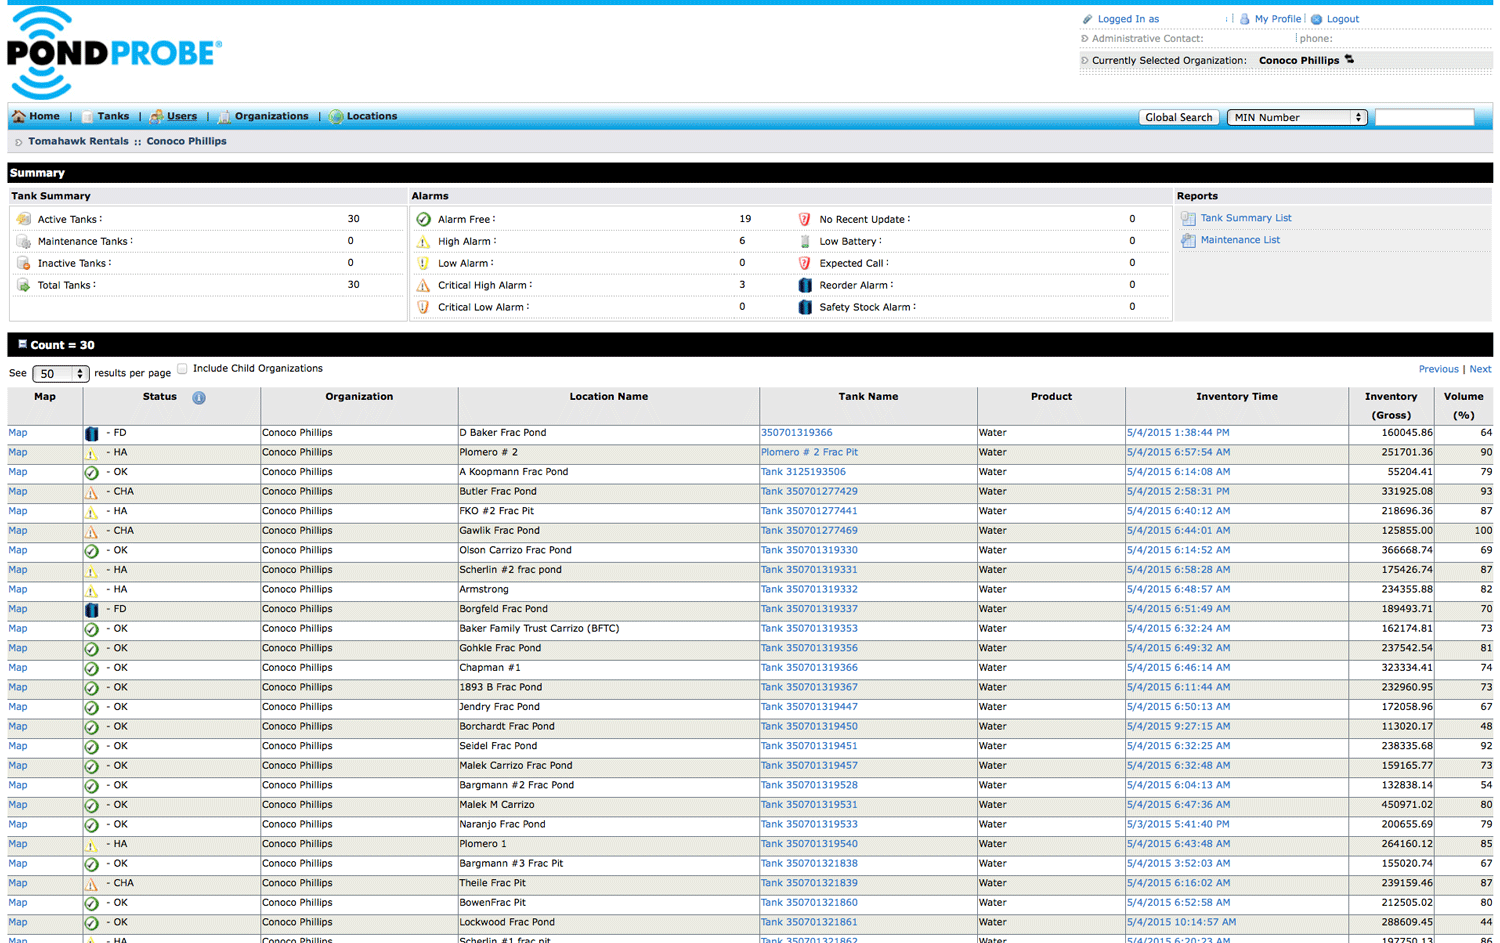1500x943 pixels.
Task: Click Tomahawk Rentals breadcrumb
Action: click(78, 142)
